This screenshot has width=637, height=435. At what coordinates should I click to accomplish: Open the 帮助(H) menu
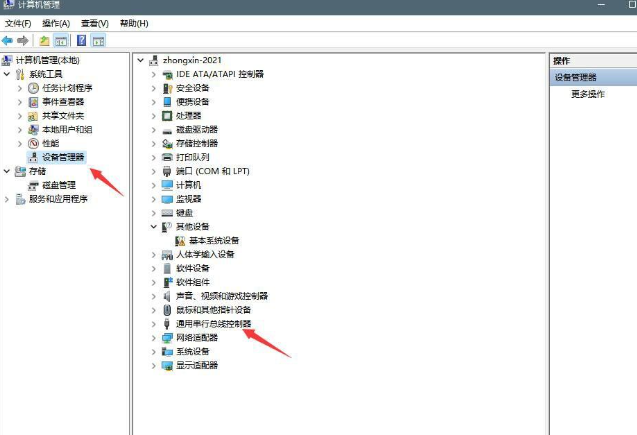pyautogui.click(x=134, y=24)
